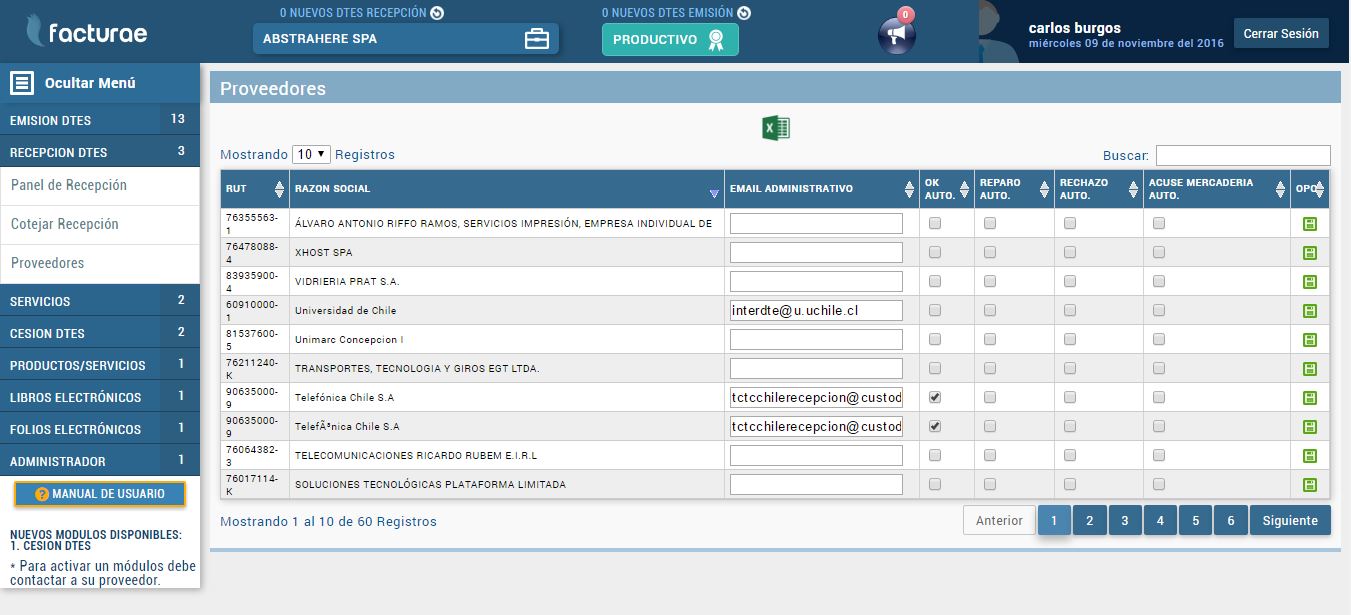
Task: Click the Cerrar Sesión button
Action: [1281, 34]
